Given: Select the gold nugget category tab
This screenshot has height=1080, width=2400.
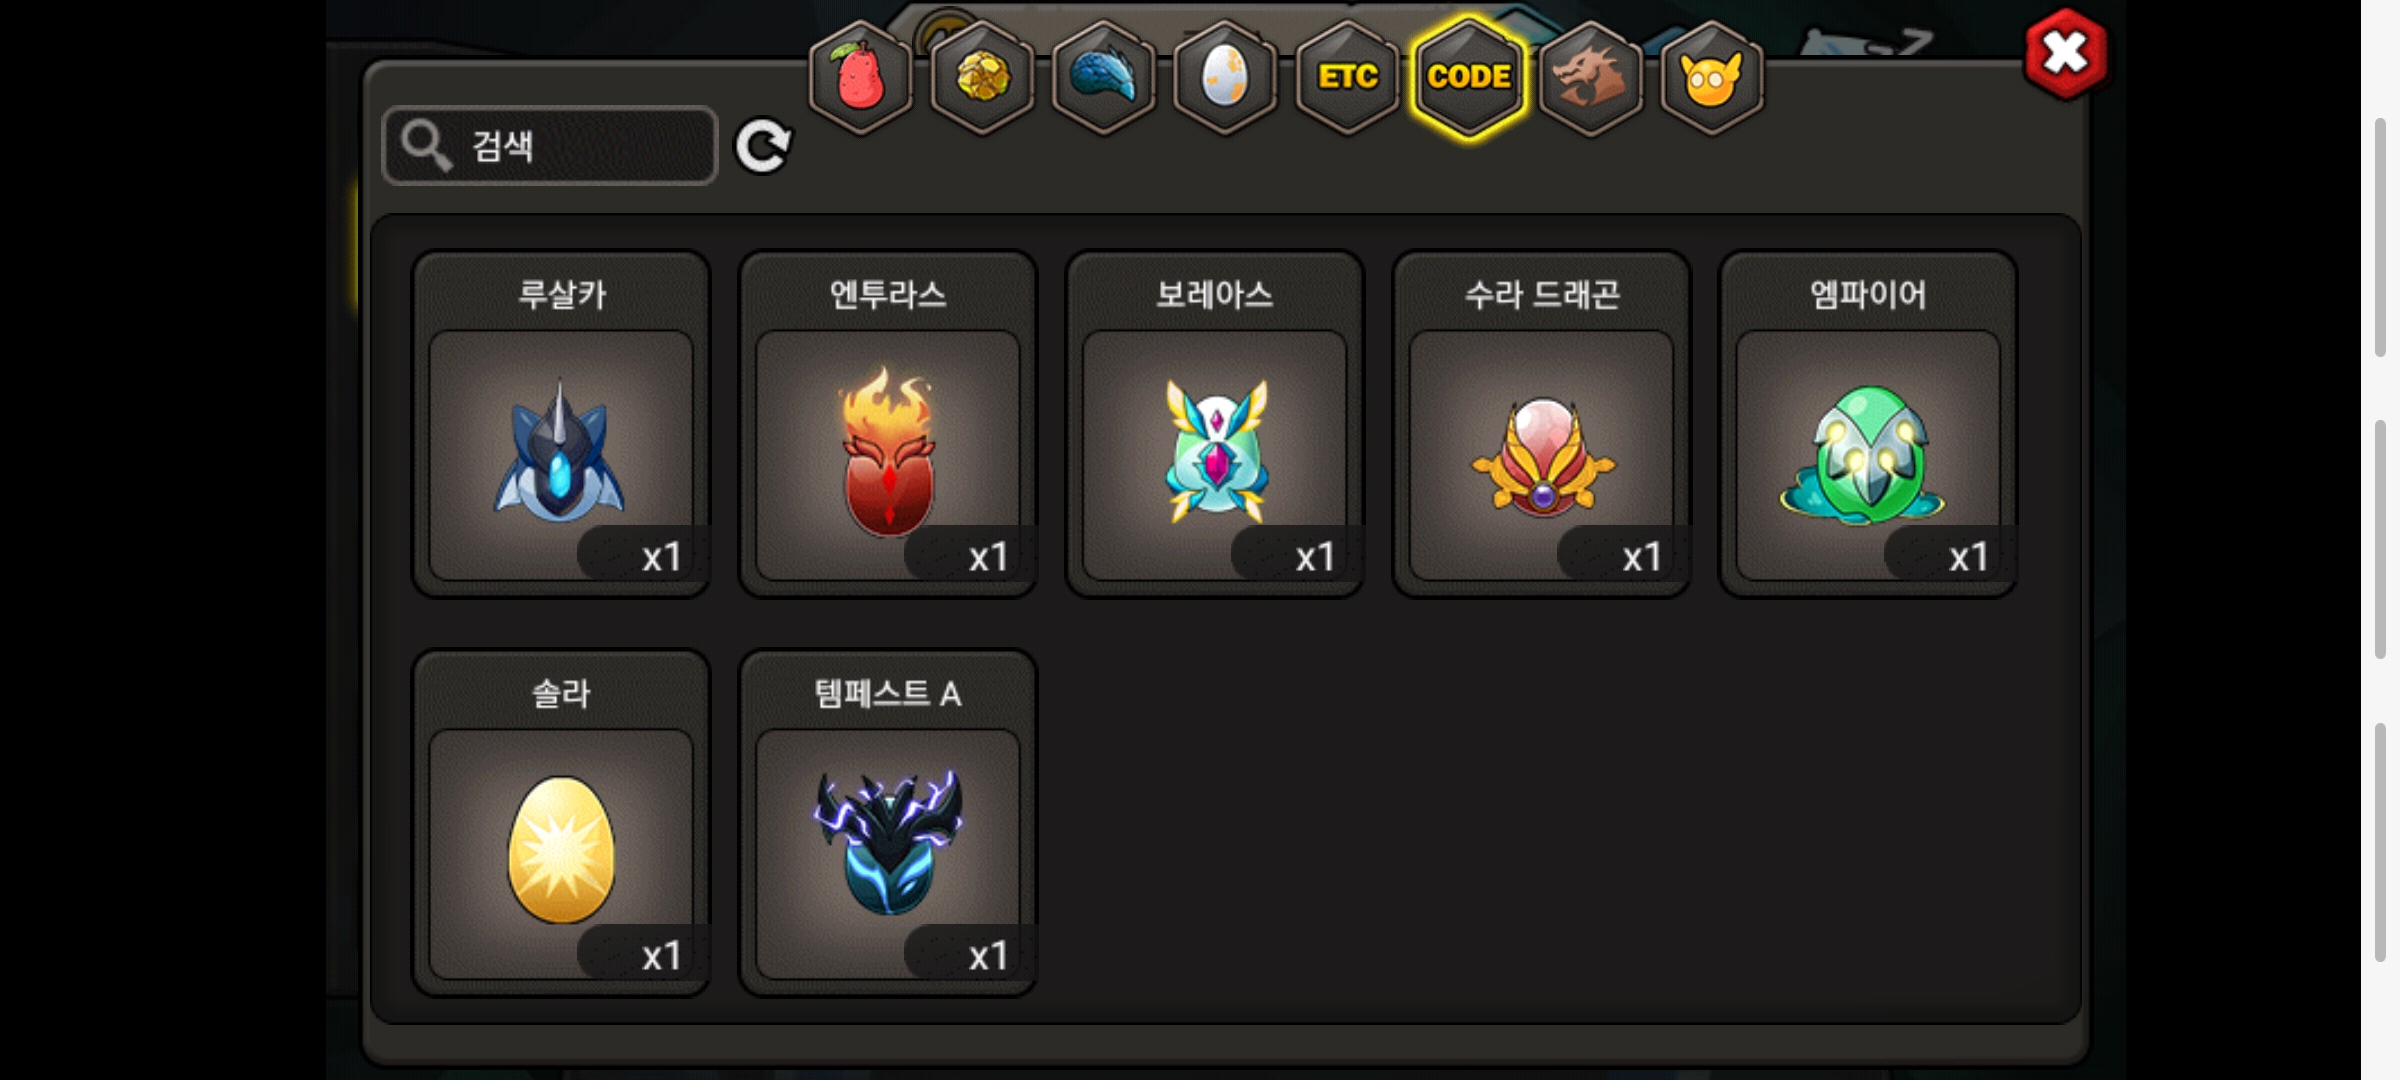Looking at the screenshot, I should coord(982,77).
